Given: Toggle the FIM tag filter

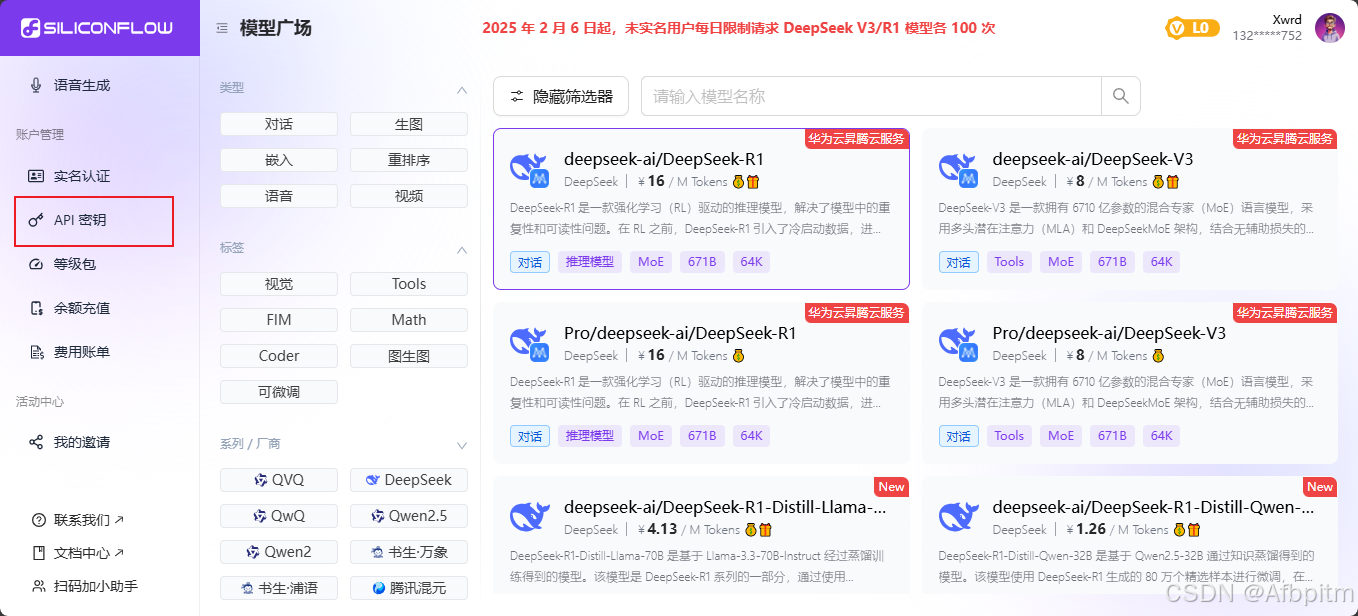Looking at the screenshot, I should pos(279,320).
